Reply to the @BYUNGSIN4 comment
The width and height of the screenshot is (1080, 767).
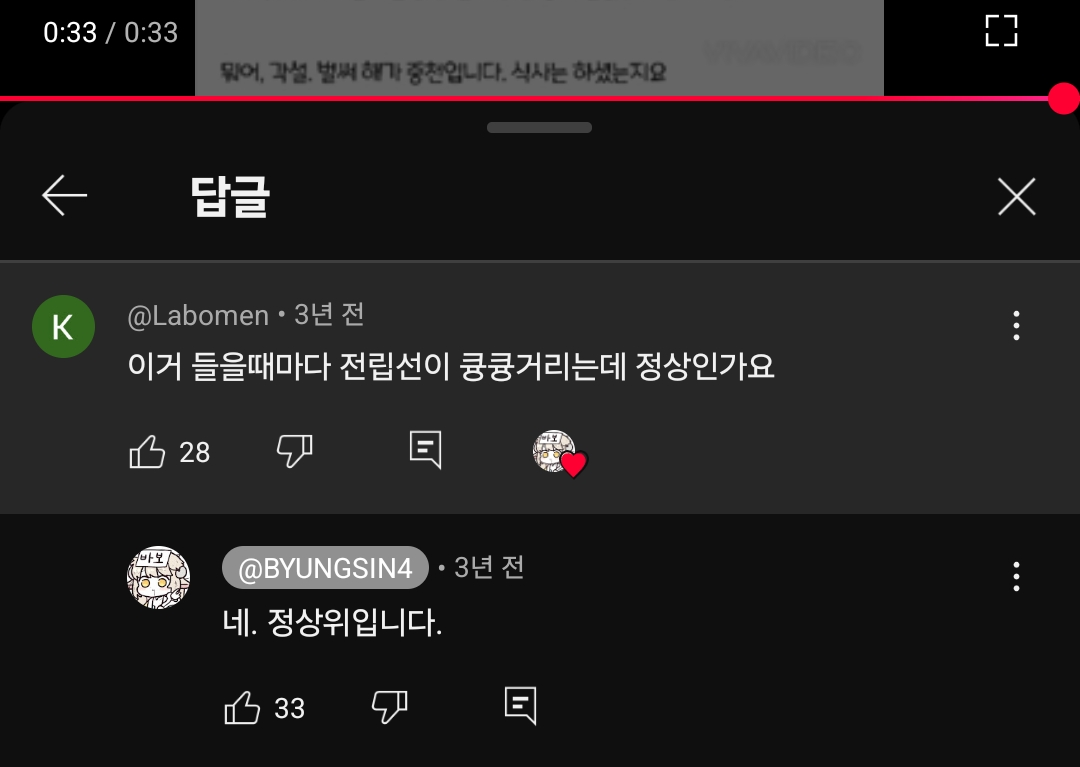520,706
